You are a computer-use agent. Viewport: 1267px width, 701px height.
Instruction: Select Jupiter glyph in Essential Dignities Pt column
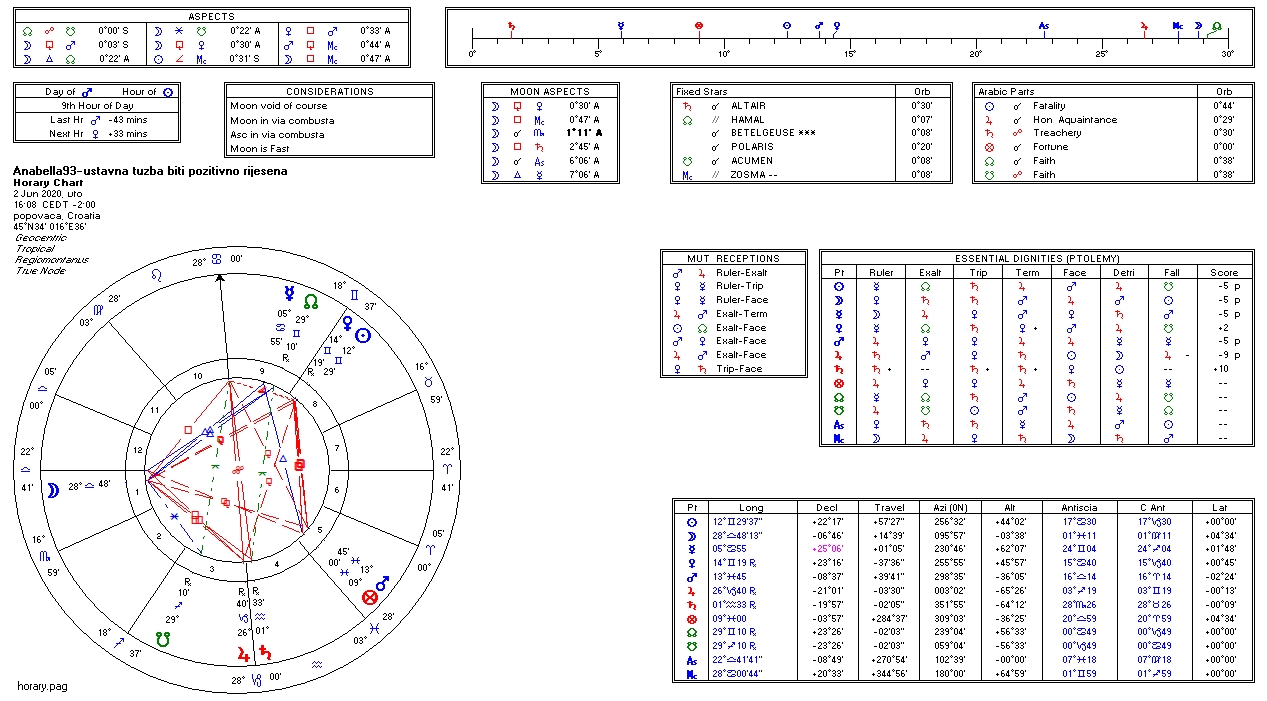point(838,355)
